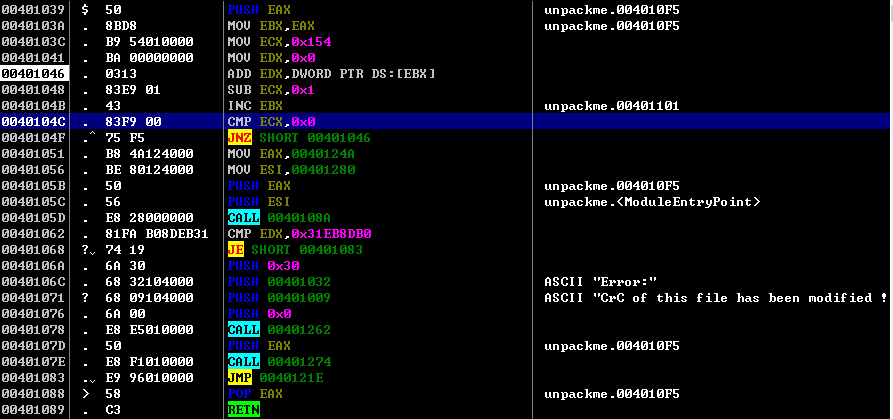Click address 0040106C
893x419 pixels.
tap(34, 281)
